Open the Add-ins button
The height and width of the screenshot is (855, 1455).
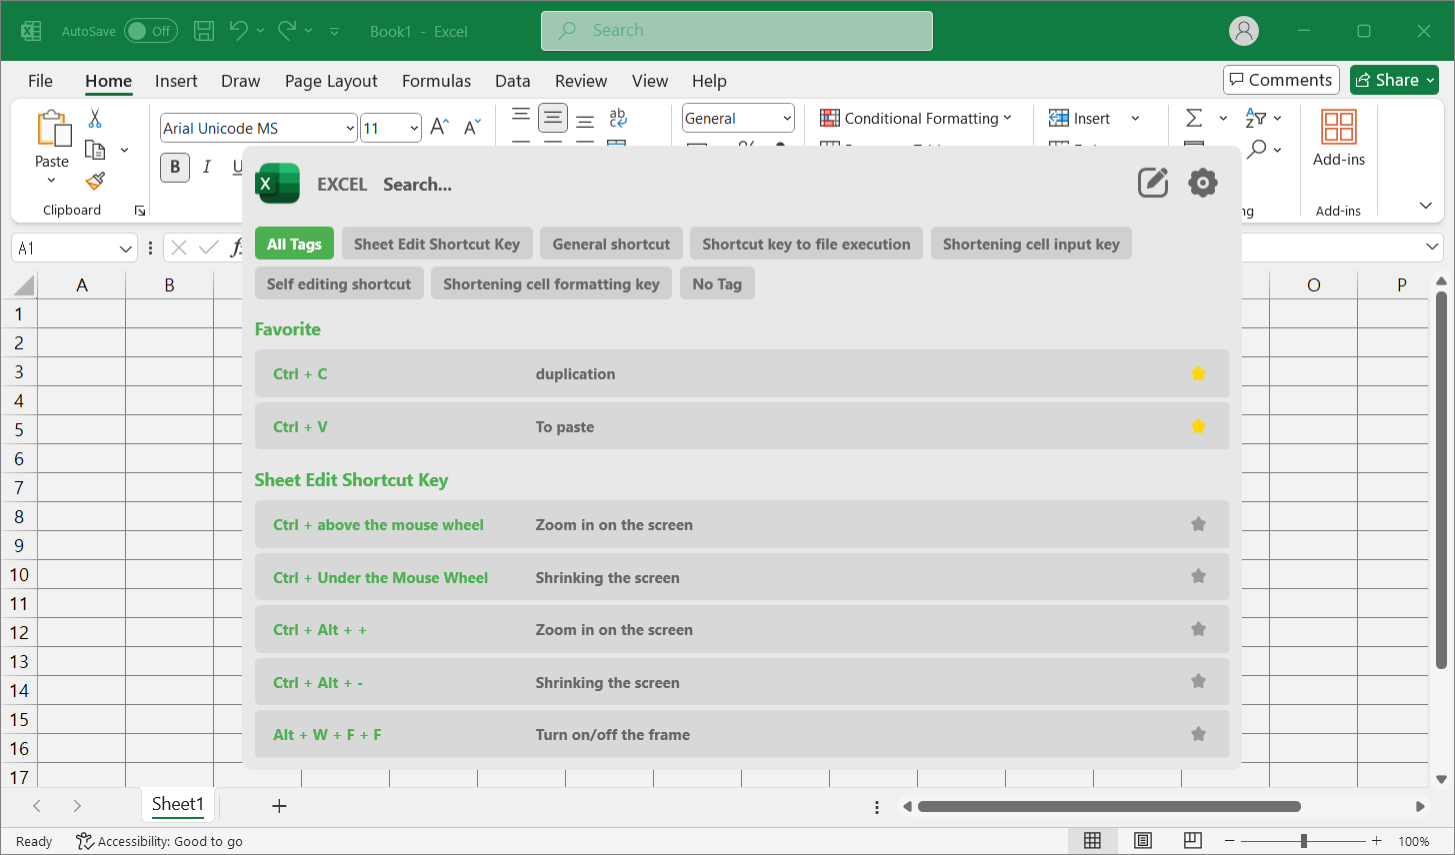[x=1339, y=138]
